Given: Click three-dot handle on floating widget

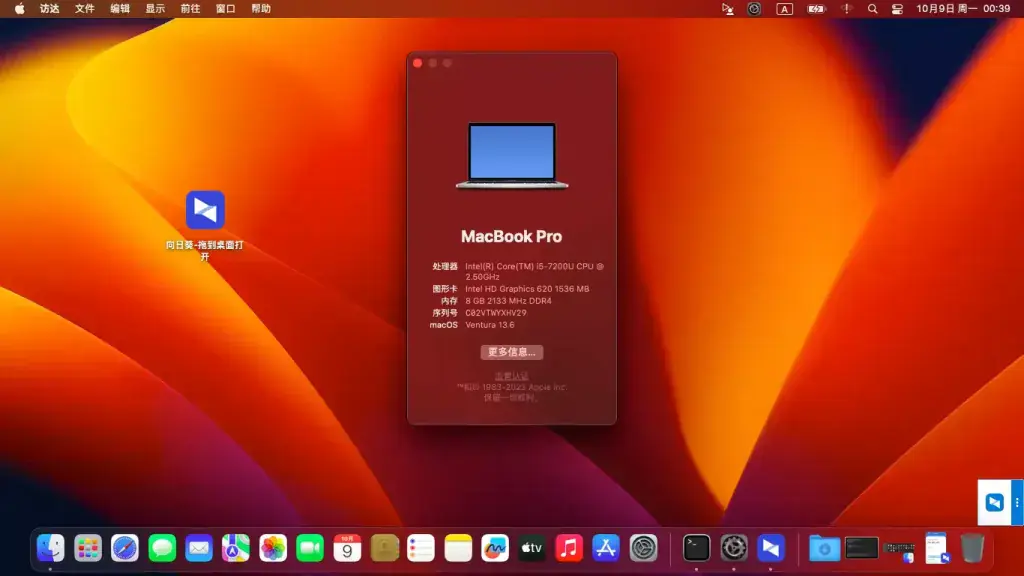Looking at the screenshot, I should pyautogui.click(x=1017, y=502).
